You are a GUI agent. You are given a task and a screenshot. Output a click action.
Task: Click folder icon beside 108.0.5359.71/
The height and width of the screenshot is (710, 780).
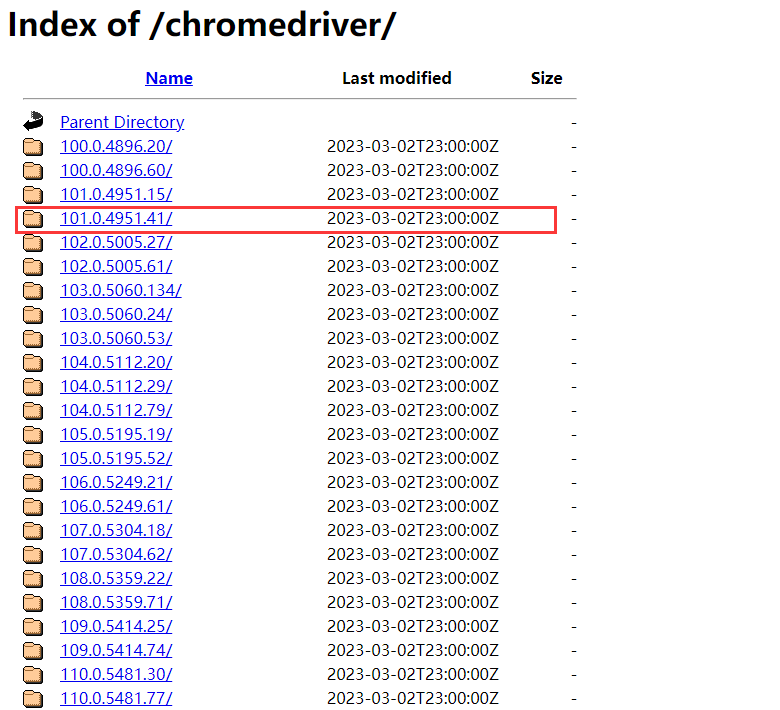coord(33,603)
